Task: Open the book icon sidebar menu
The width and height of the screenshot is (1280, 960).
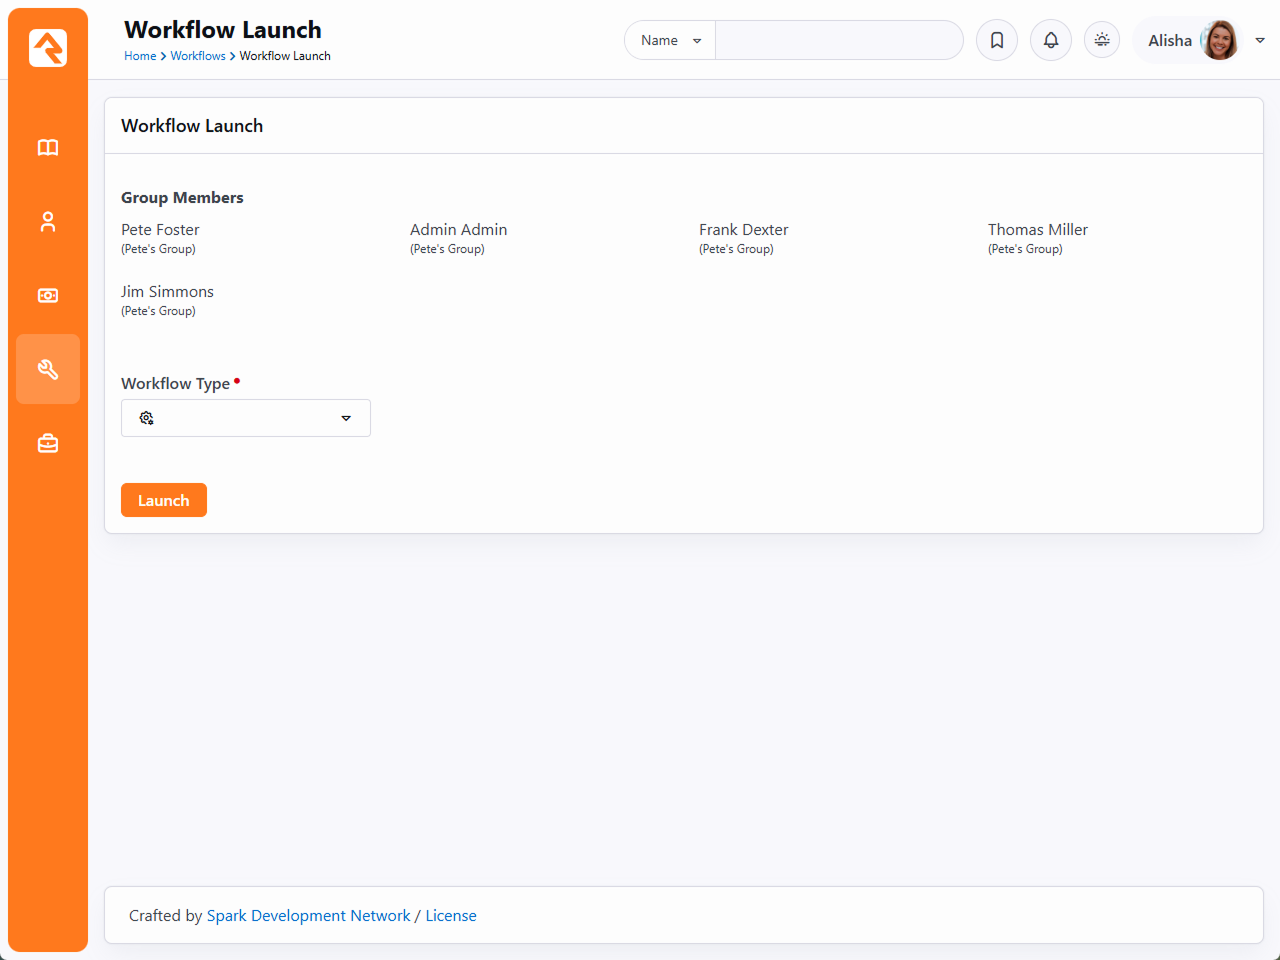Action: (x=48, y=148)
